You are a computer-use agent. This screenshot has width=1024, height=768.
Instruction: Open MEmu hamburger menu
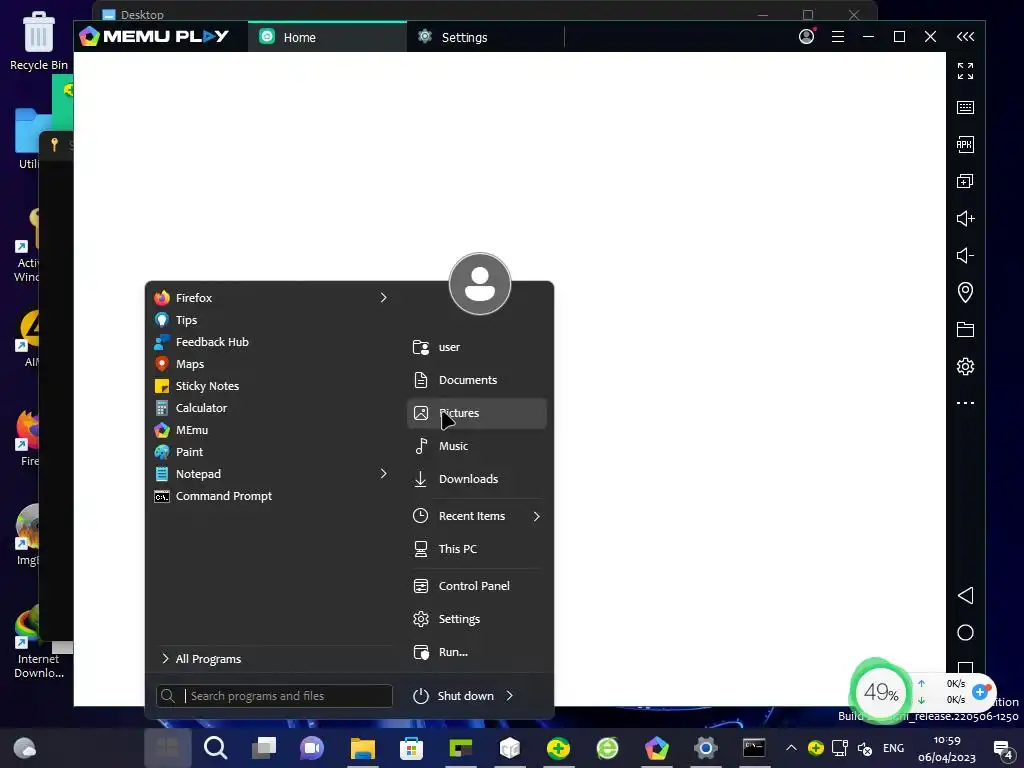point(838,37)
